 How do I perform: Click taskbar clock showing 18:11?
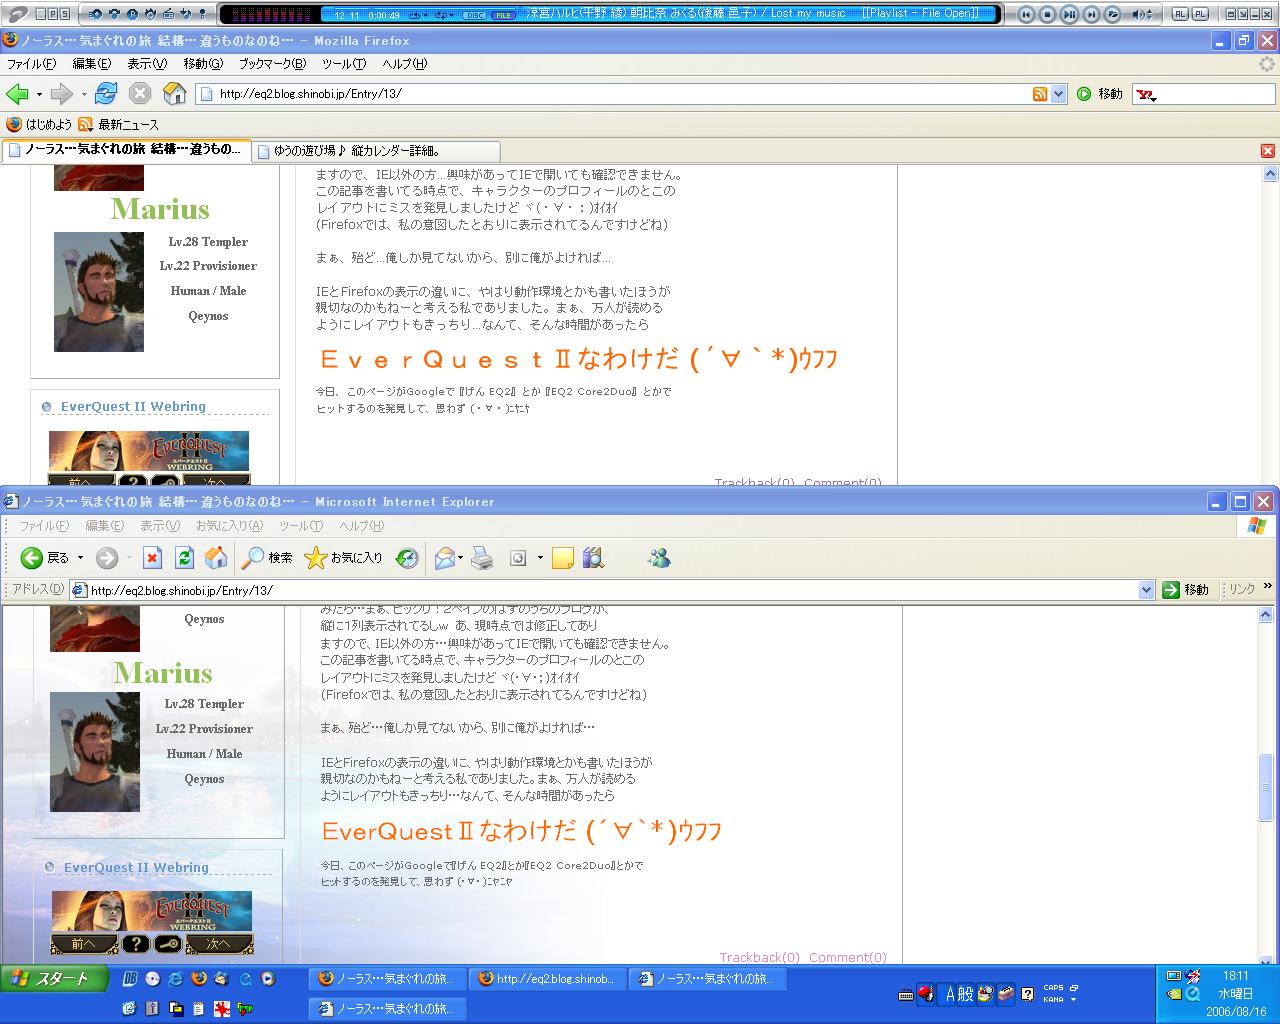(1236, 976)
